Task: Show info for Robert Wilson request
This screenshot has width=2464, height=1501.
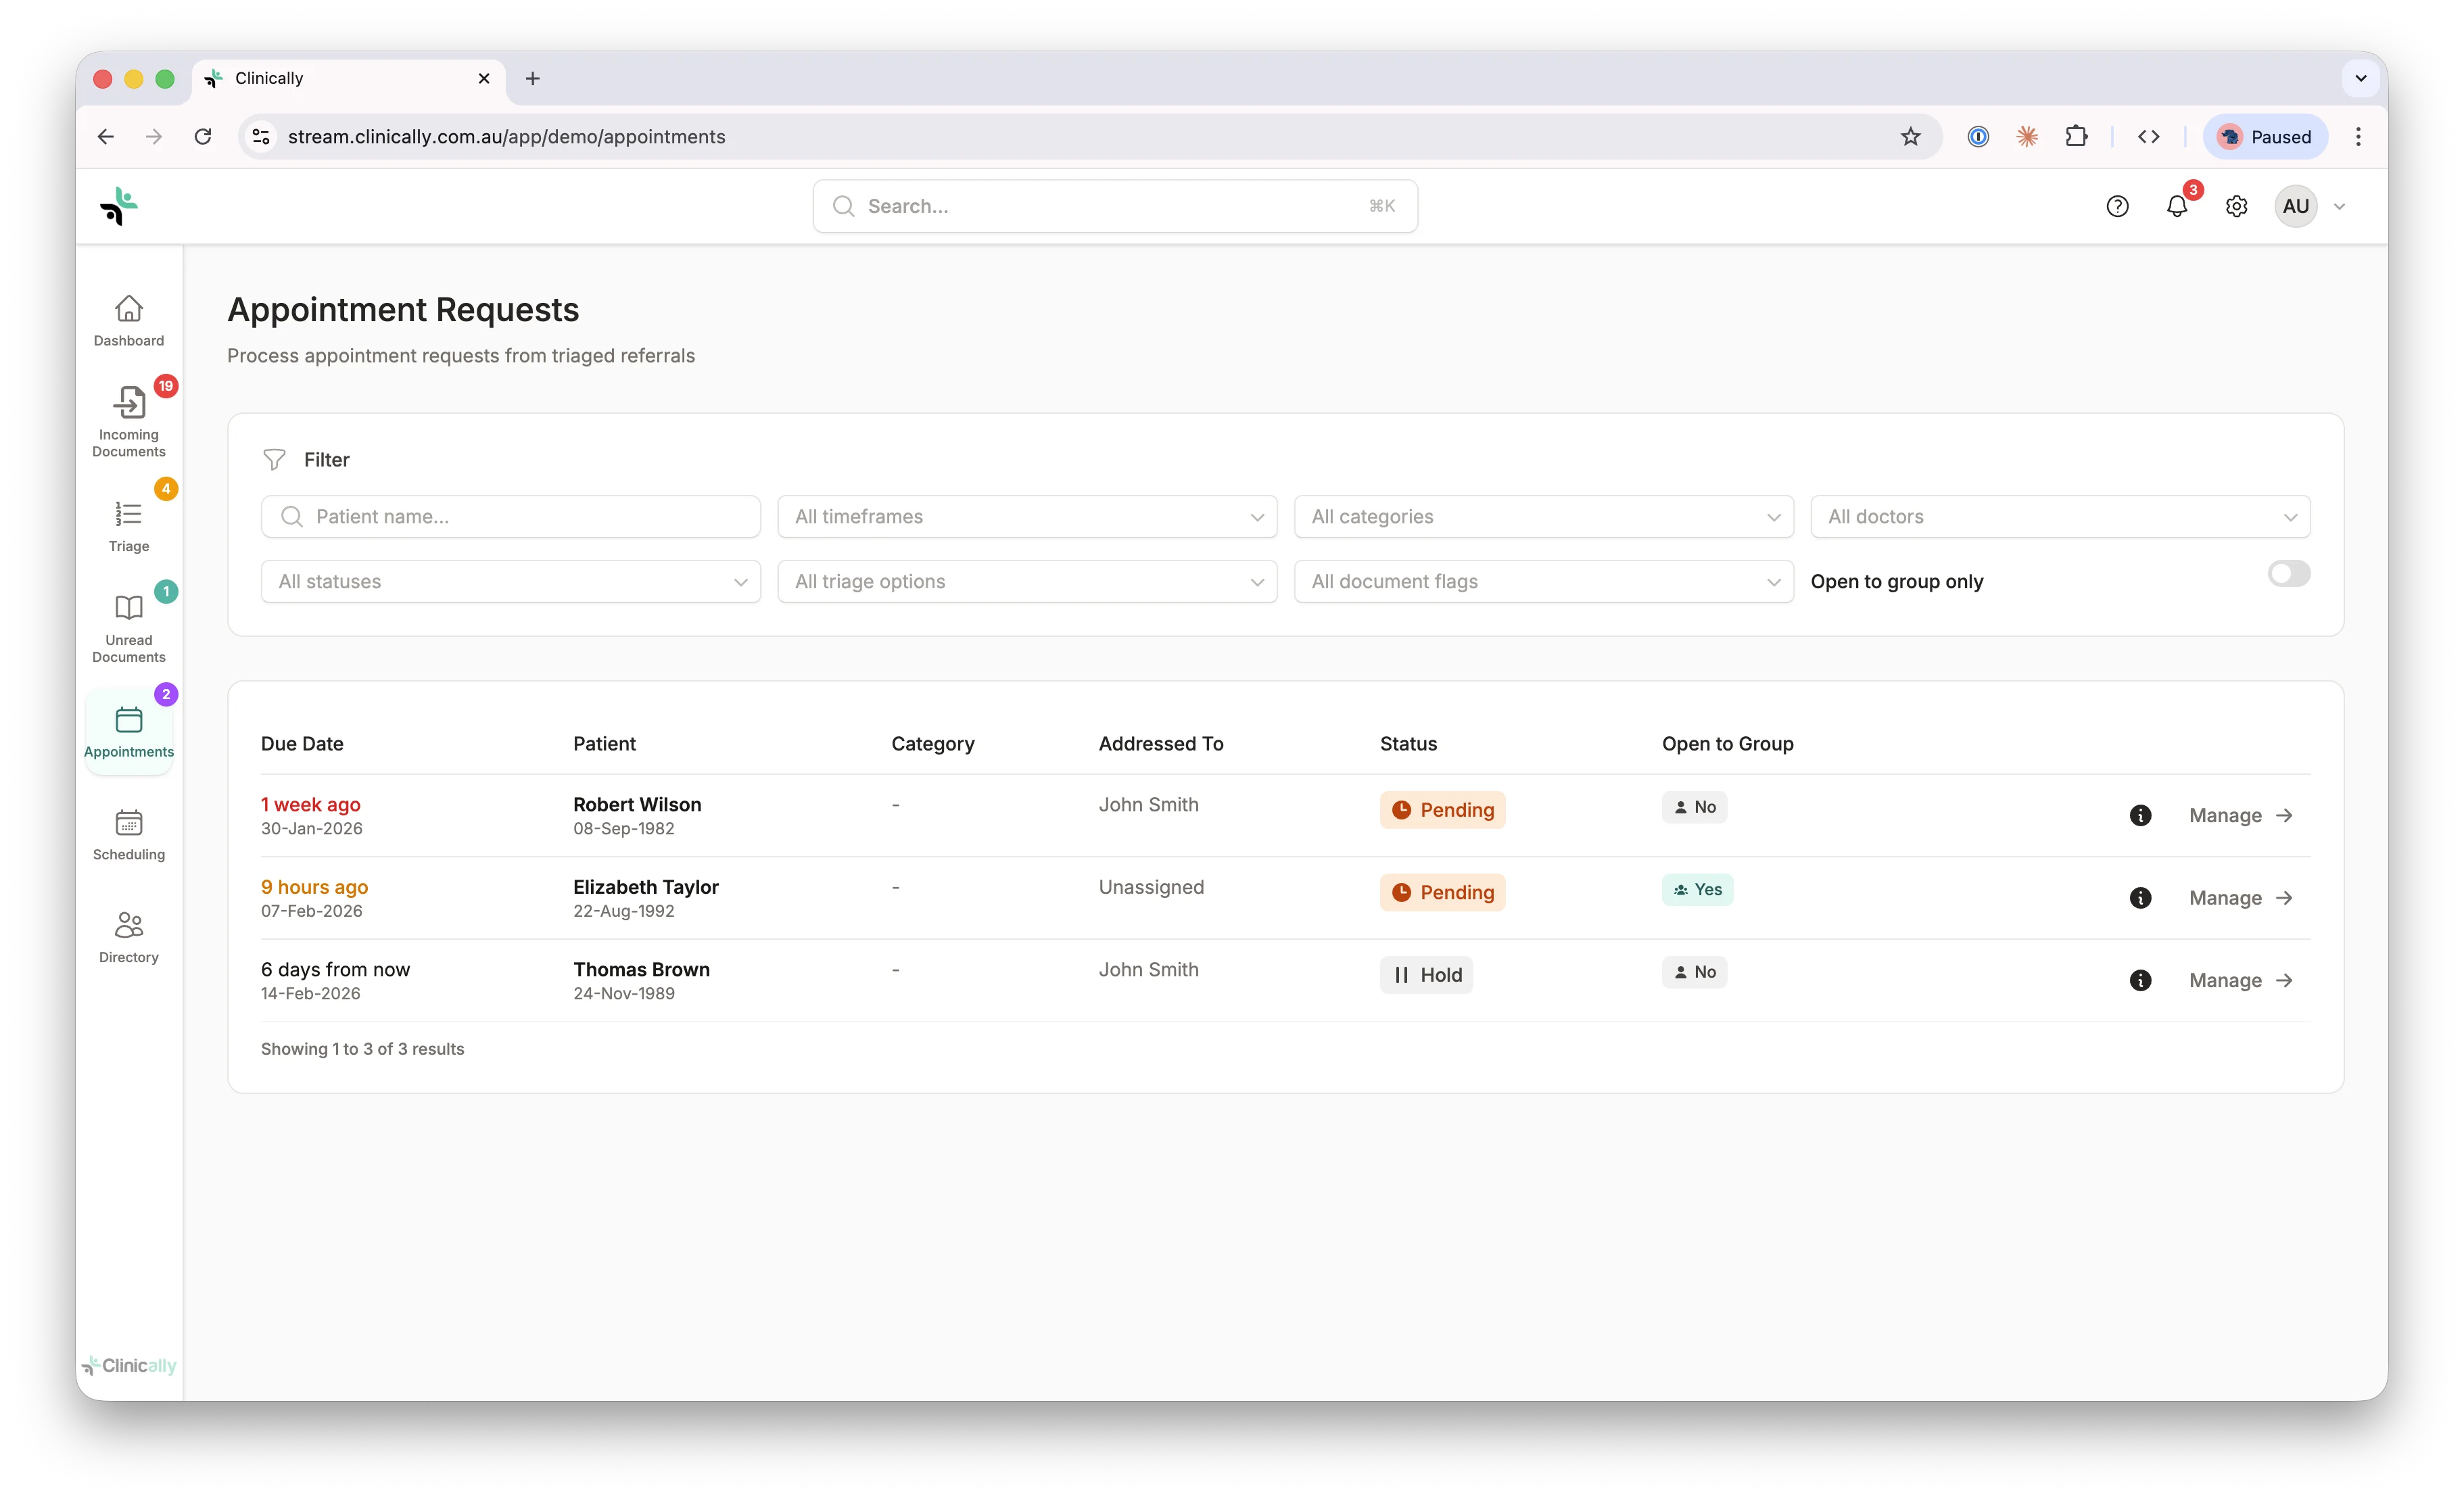Action: click(2140, 816)
